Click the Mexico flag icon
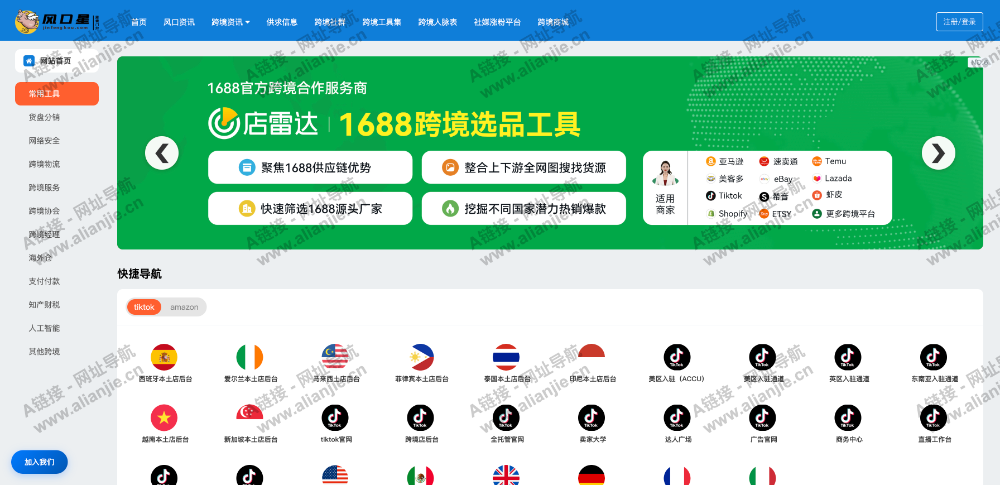The width and height of the screenshot is (1000, 485). (420, 475)
